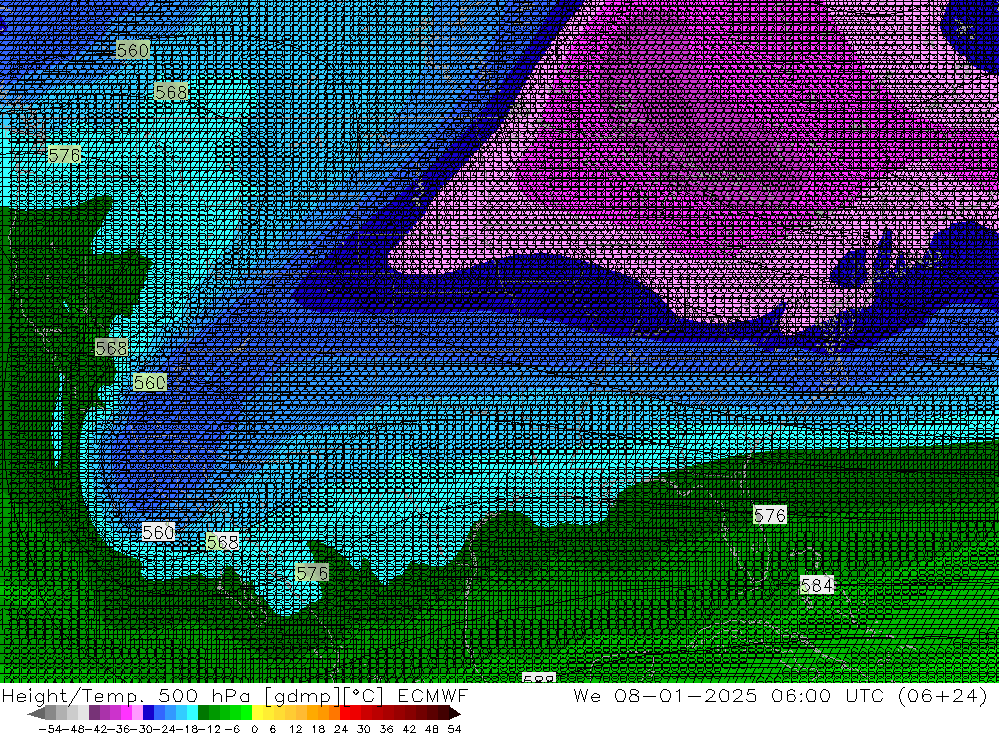This screenshot has width=1000, height=733.
Task: Click the '(06+24)' forecast step text
Action: click(943, 695)
